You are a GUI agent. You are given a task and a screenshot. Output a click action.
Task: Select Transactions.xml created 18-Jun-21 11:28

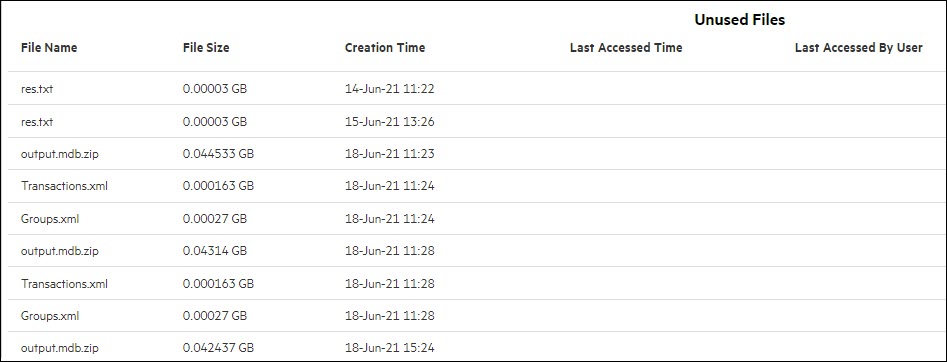(x=474, y=283)
